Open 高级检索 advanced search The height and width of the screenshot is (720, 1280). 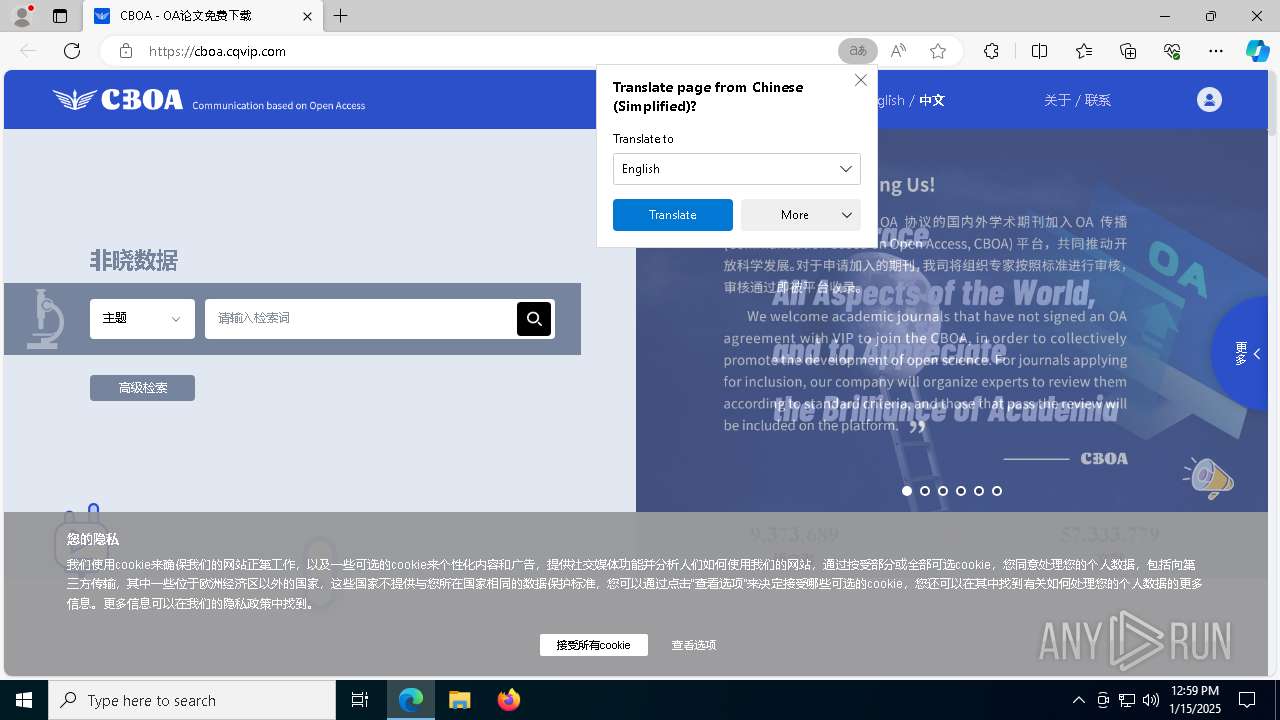click(142, 388)
